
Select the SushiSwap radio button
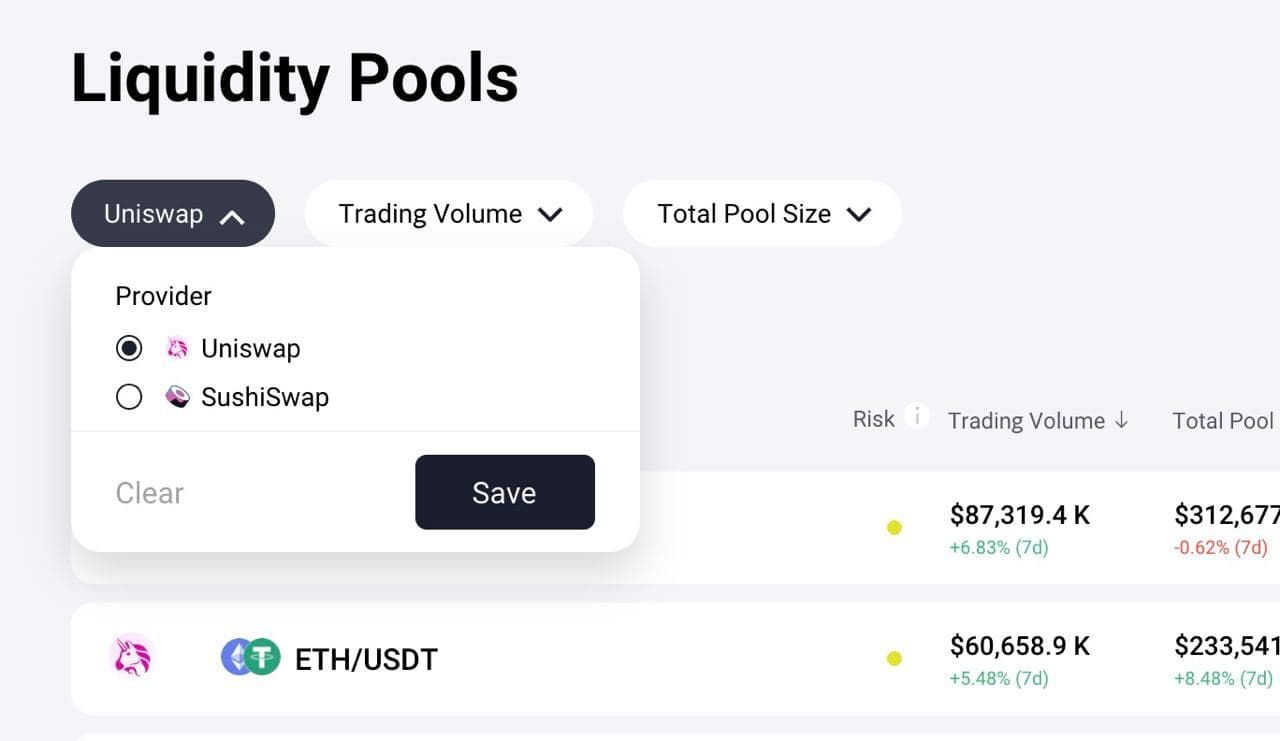pos(129,397)
